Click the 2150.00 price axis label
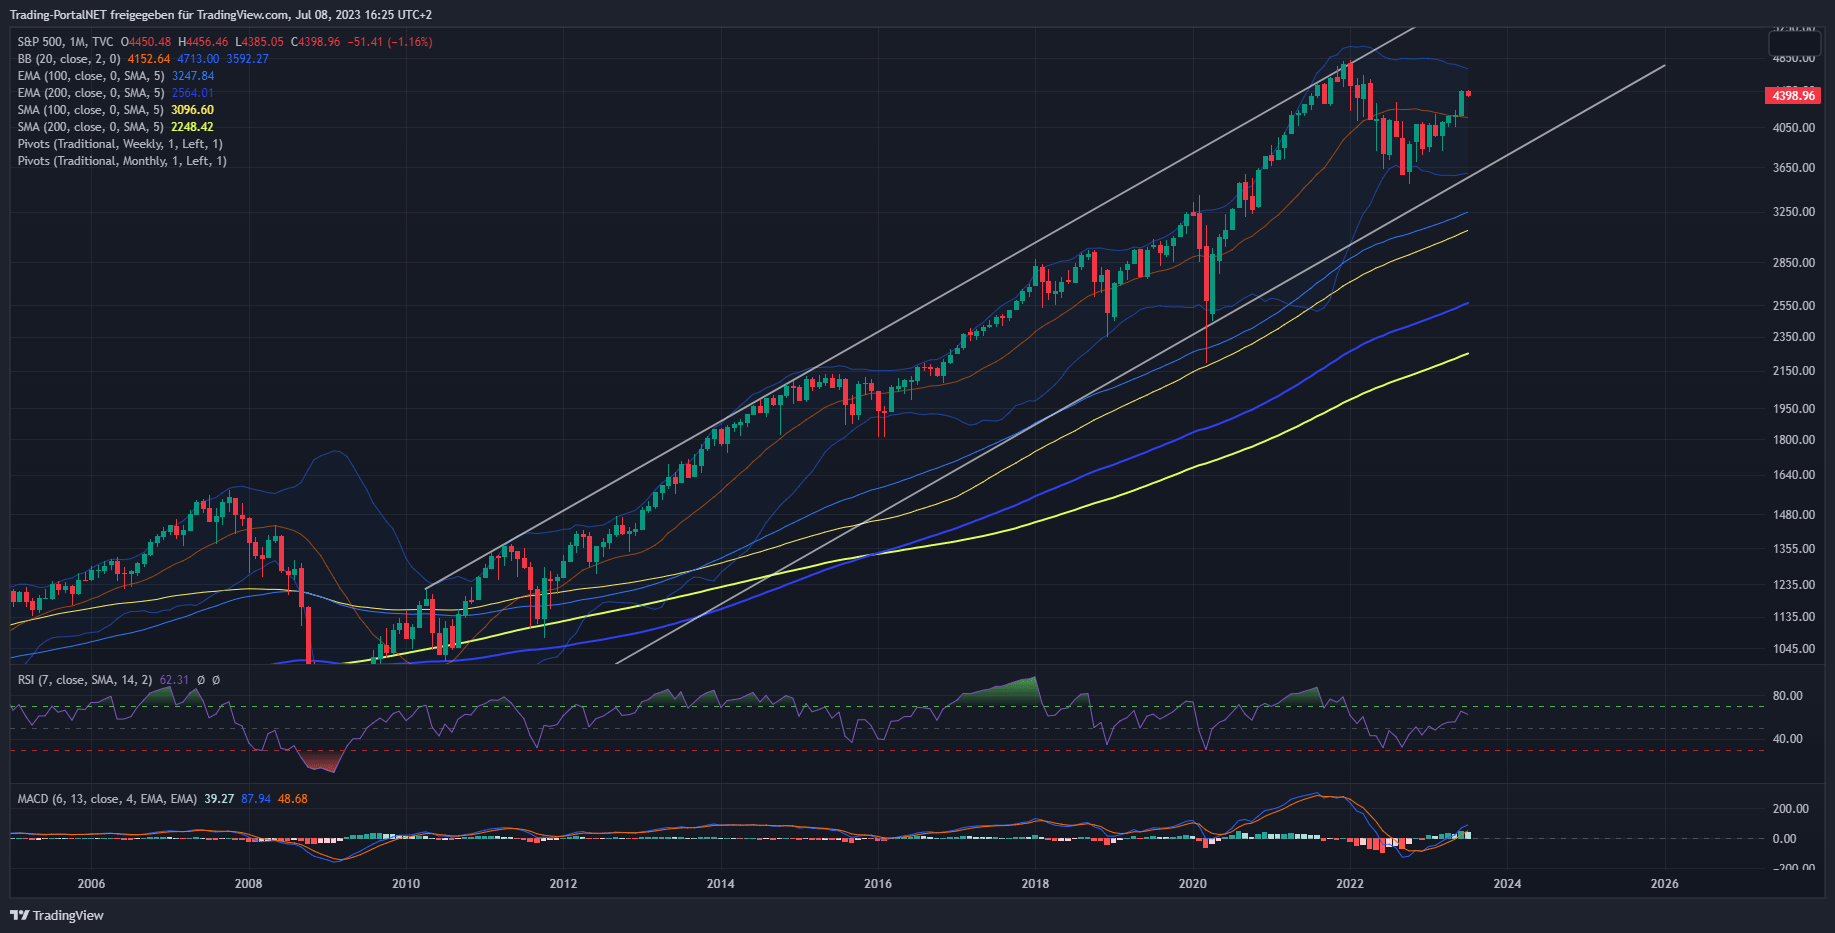Screen dimensions: 1835x933 pos(1794,371)
